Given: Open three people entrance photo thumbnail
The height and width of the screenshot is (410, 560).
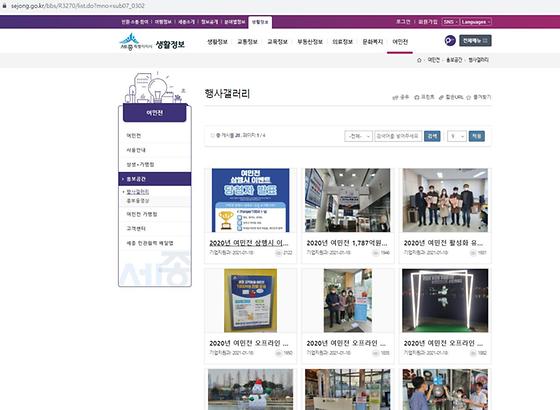Looking at the screenshot, I should point(348,301).
